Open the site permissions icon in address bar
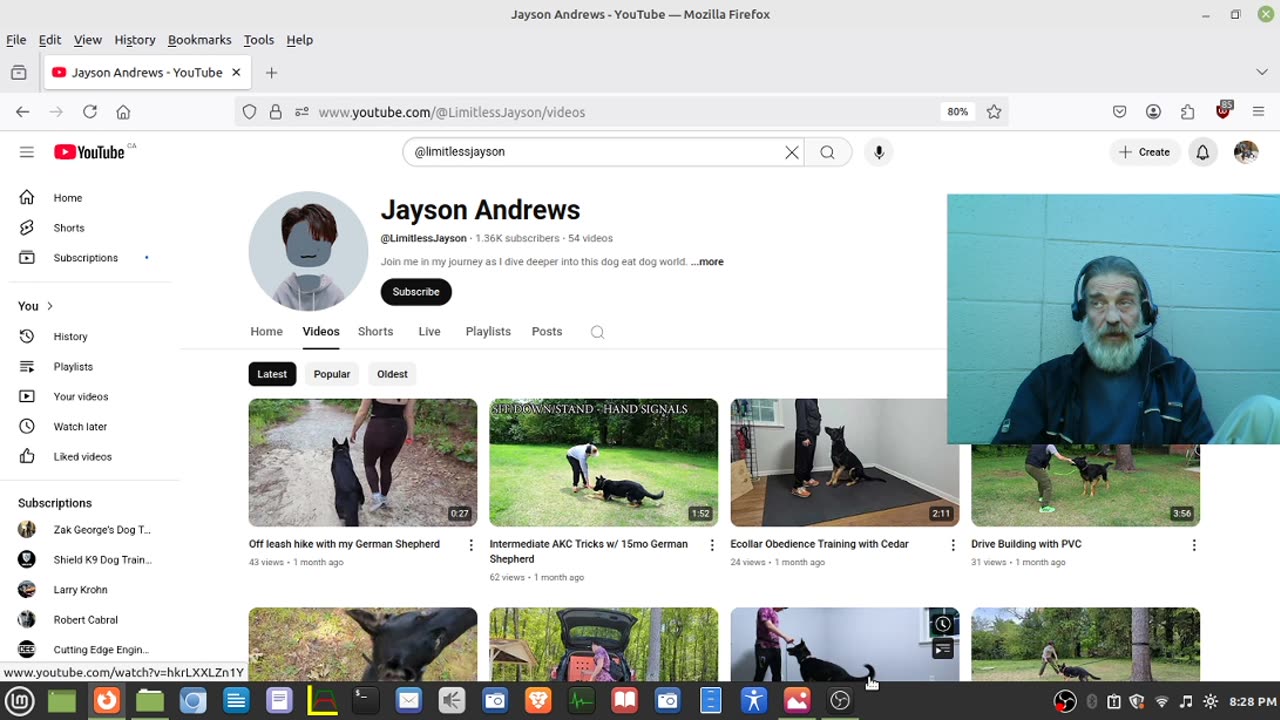1280x720 pixels. tap(302, 112)
